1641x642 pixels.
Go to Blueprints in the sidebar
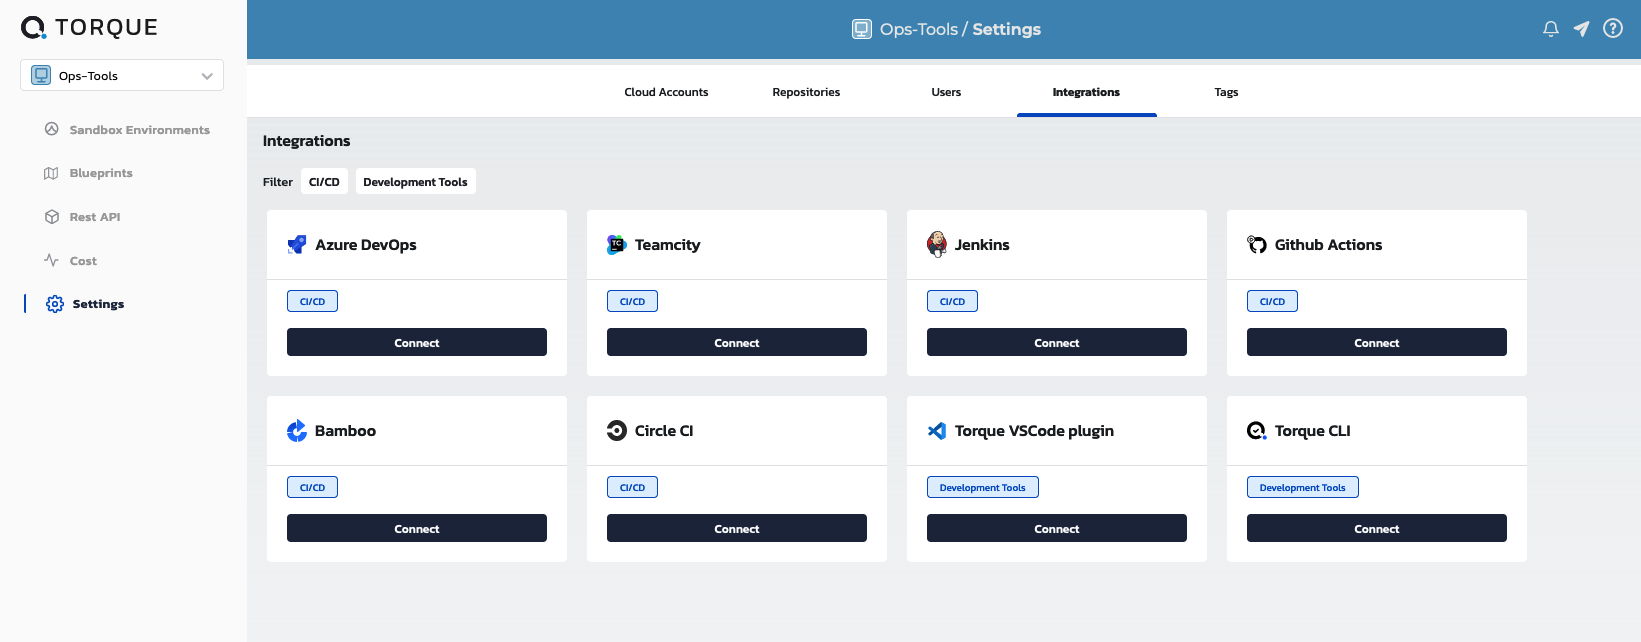(101, 173)
